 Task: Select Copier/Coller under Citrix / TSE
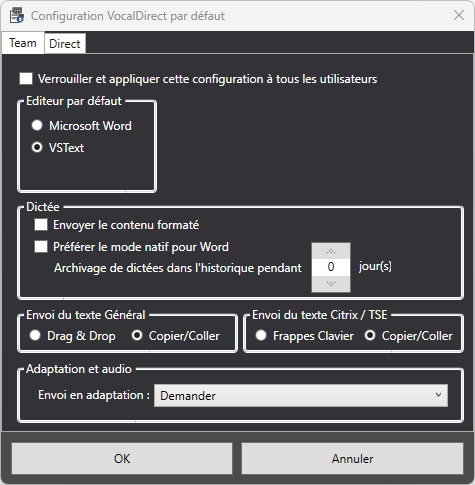click(370, 335)
